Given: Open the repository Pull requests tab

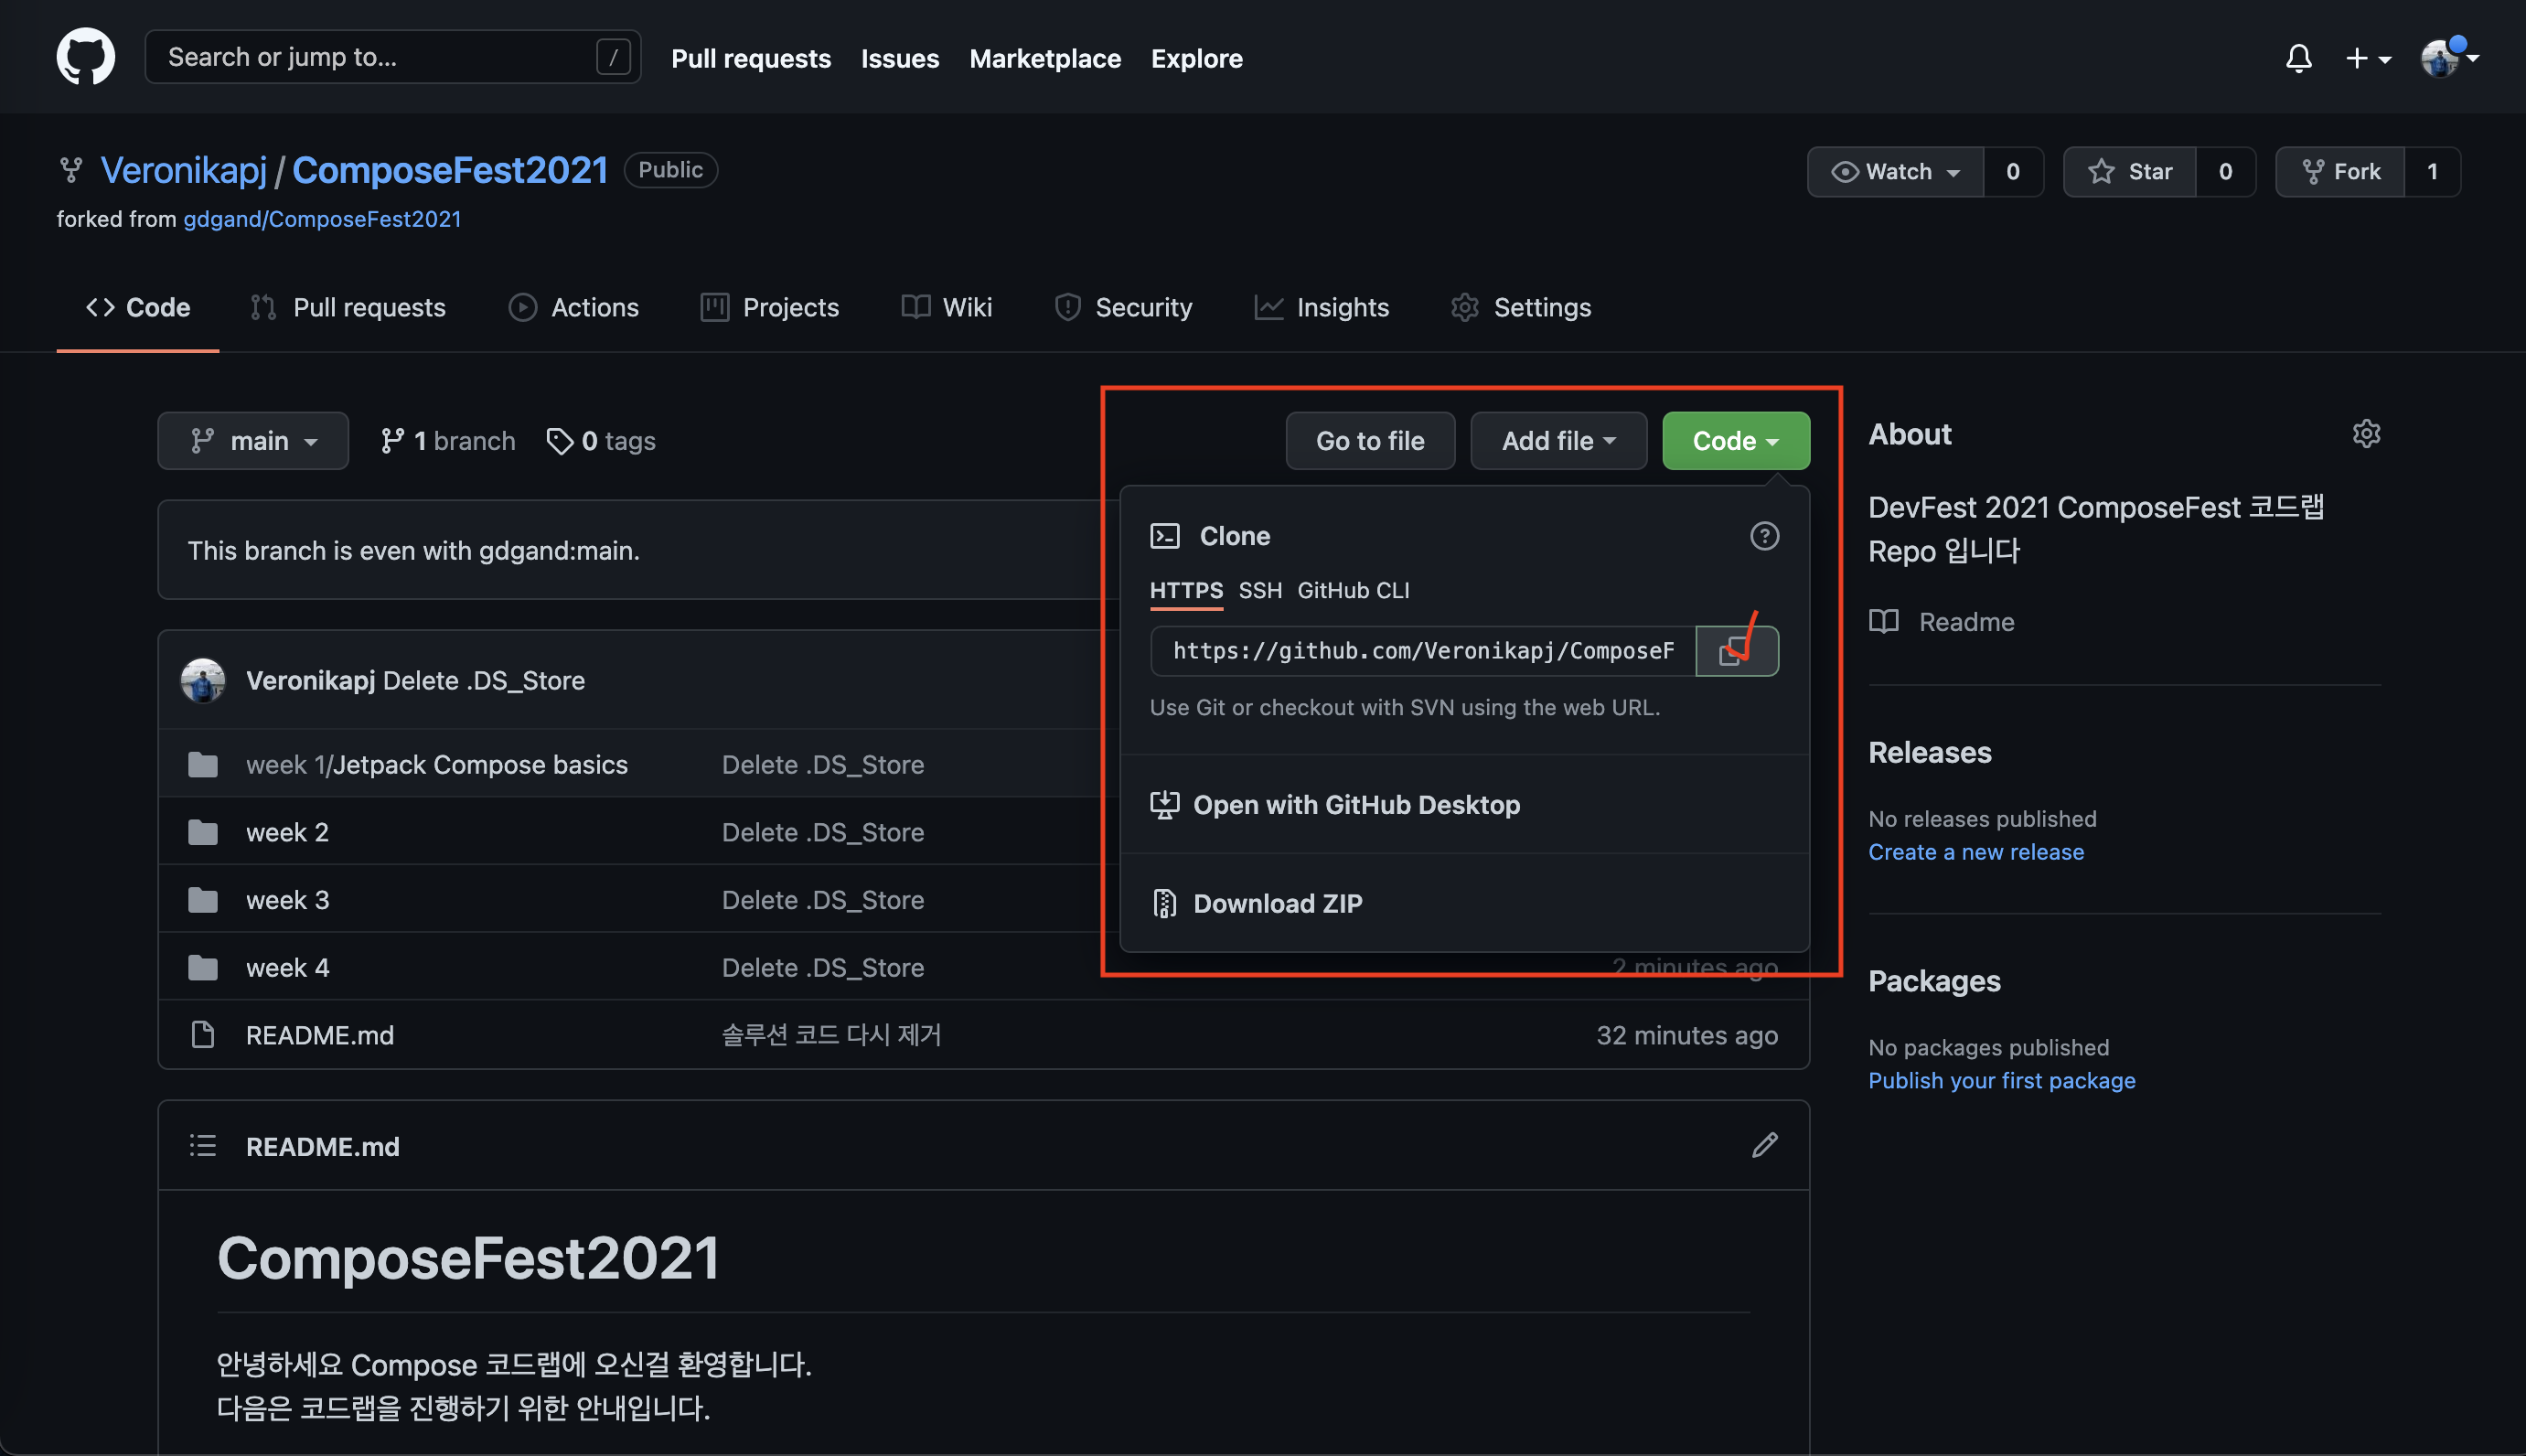Looking at the screenshot, I should tap(348, 308).
